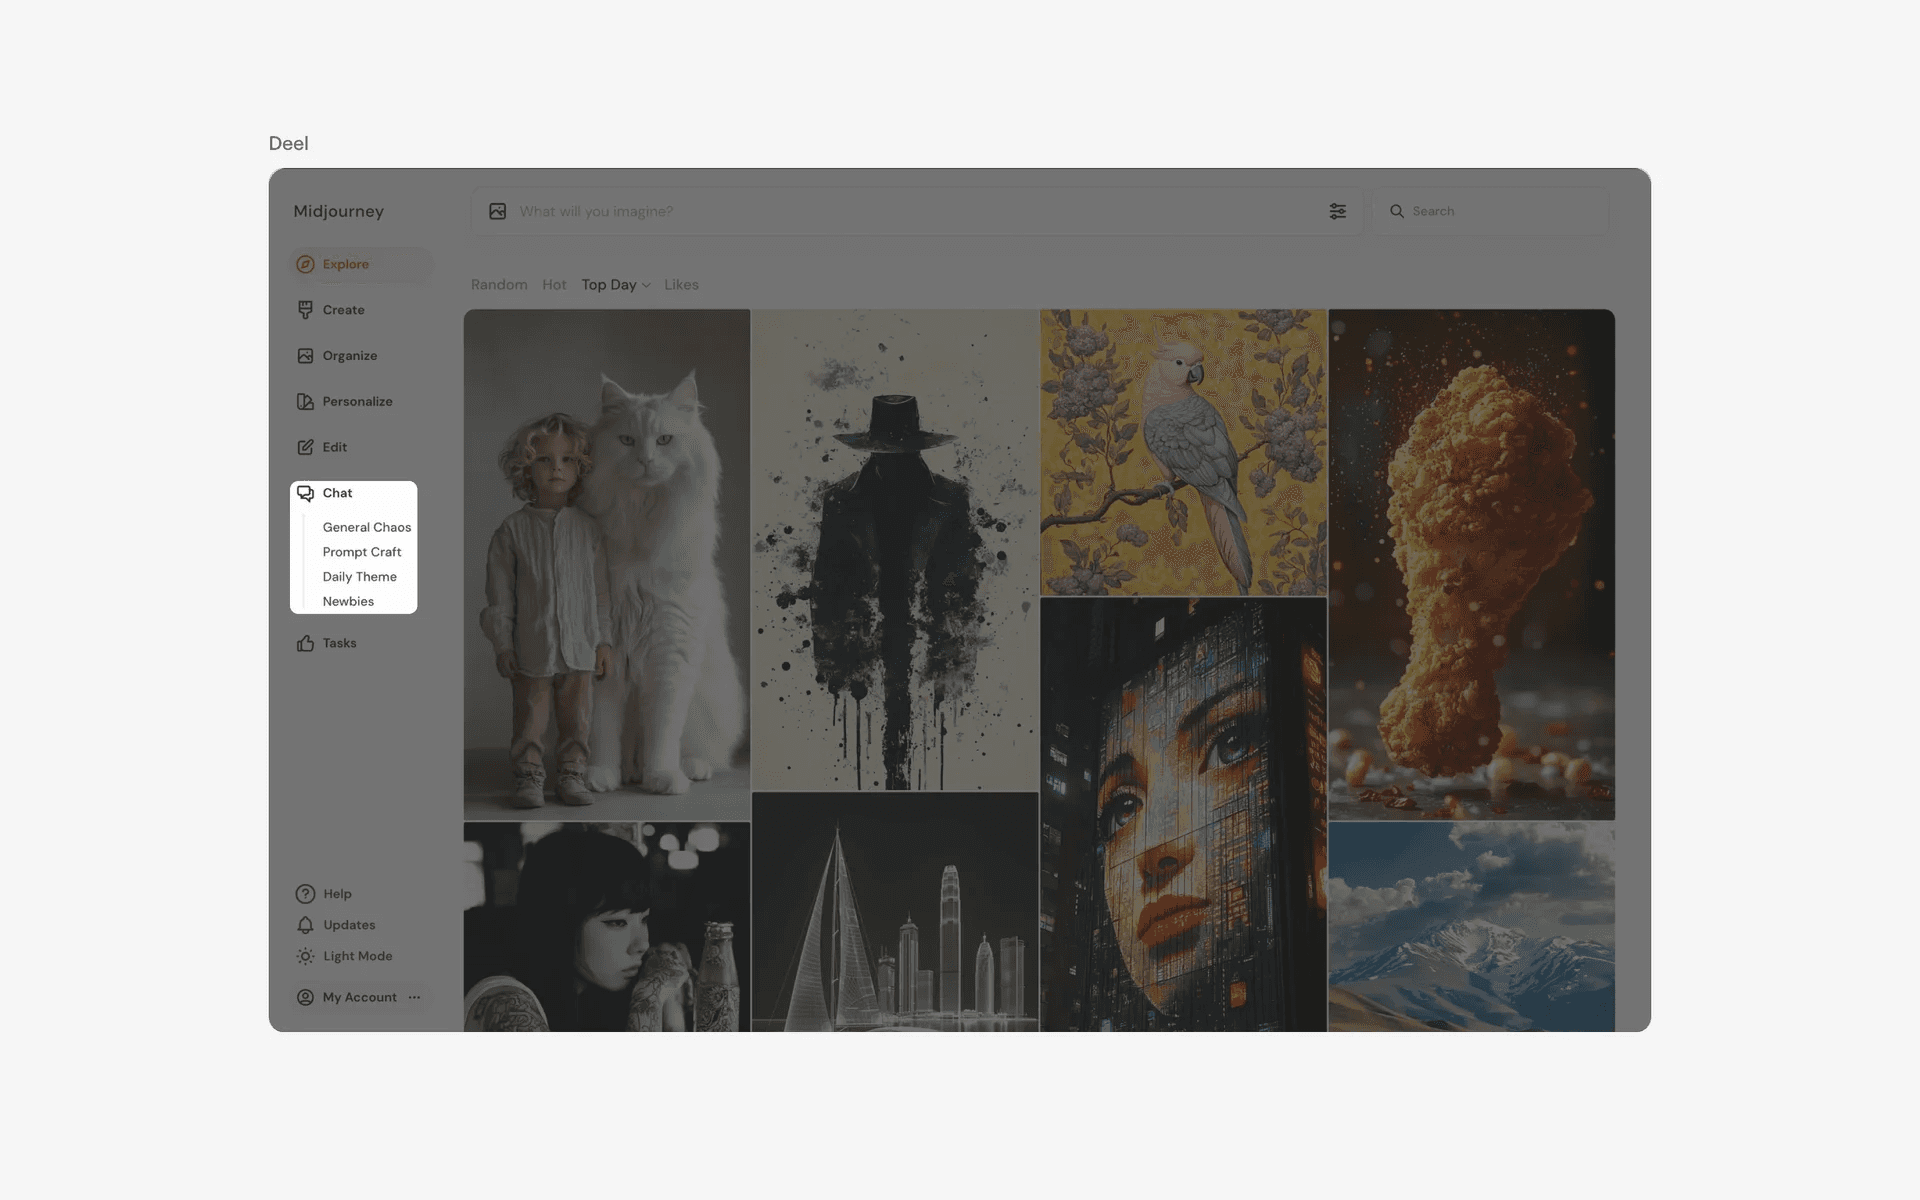Click the Edit pencil icon

click(x=305, y=447)
